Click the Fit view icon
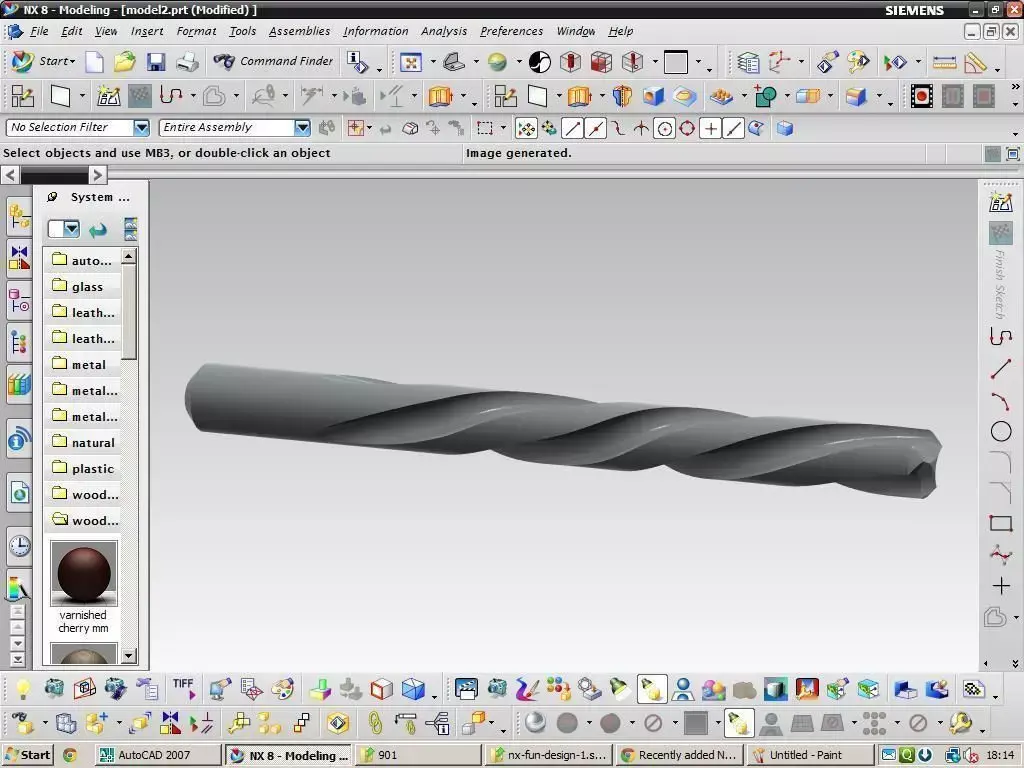Screen dimensions: 1024x768 click(x=411, y=63)
